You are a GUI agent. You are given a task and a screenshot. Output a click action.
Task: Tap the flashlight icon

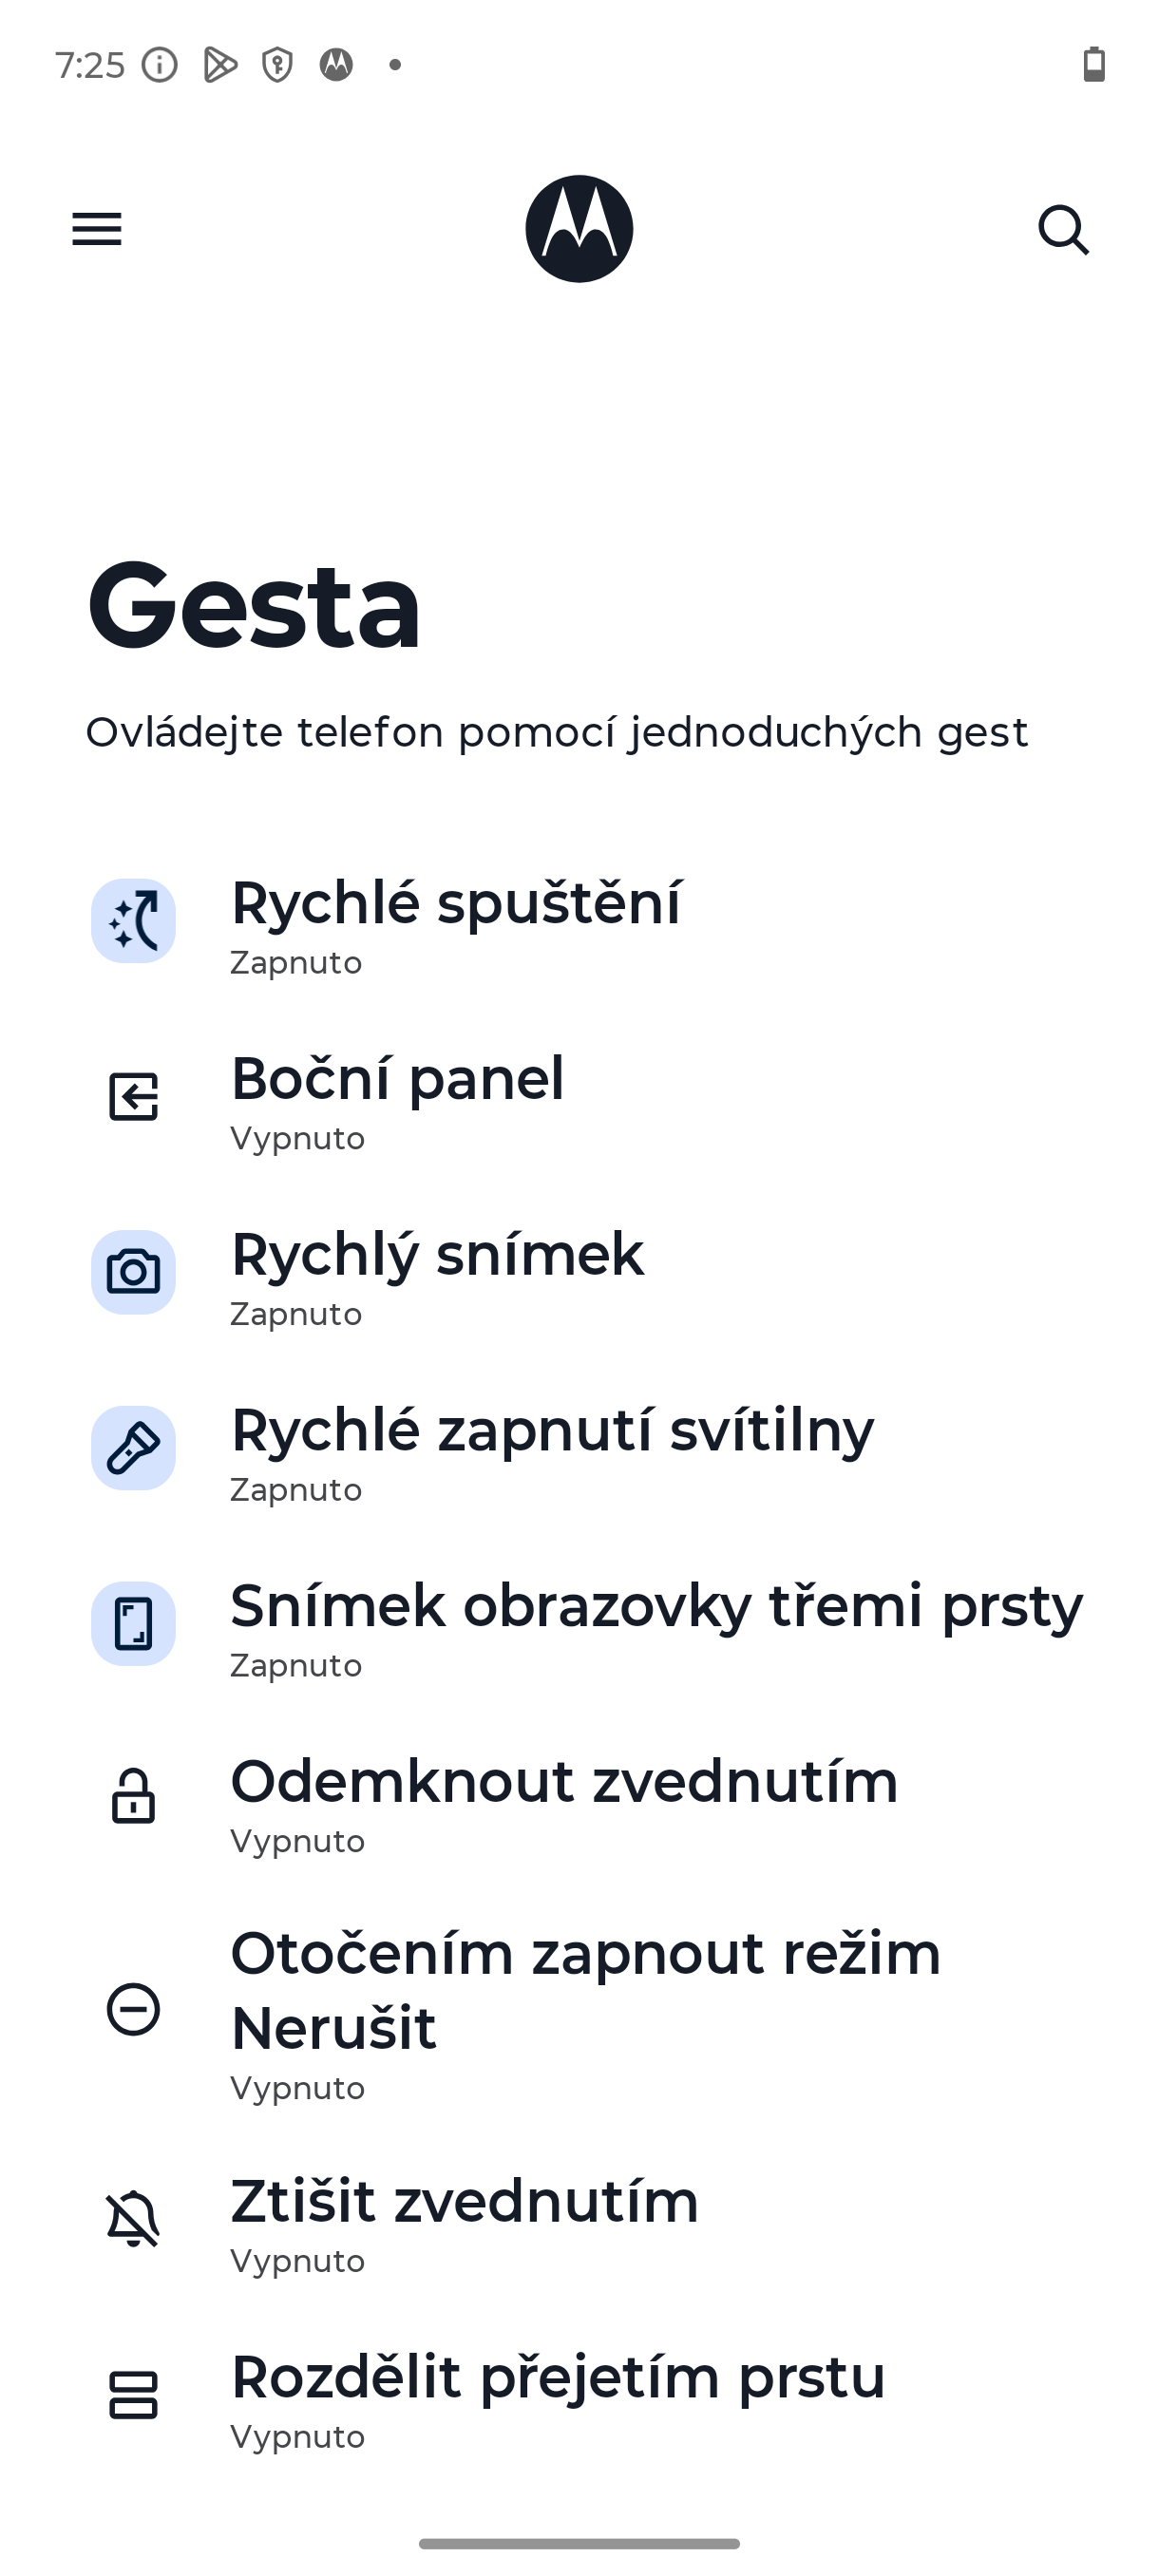point(133,1448)
